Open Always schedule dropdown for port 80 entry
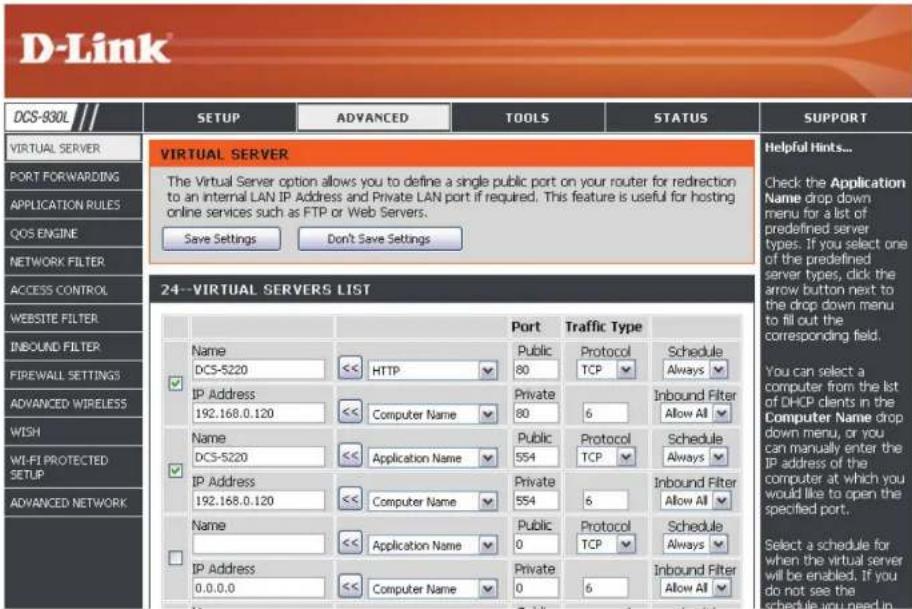This screenshot has height=609, width=912. pos(695,369)
